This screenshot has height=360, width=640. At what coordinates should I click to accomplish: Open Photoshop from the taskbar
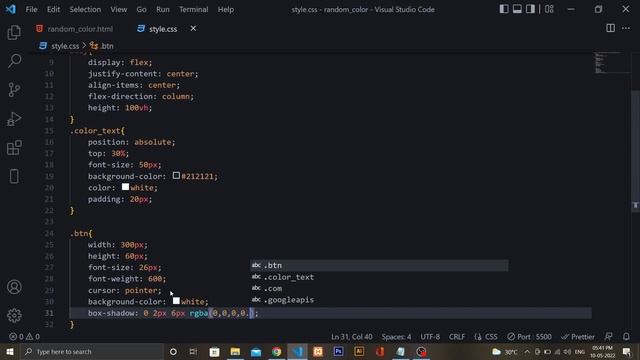pyautogui.click(x=338, y=351)
